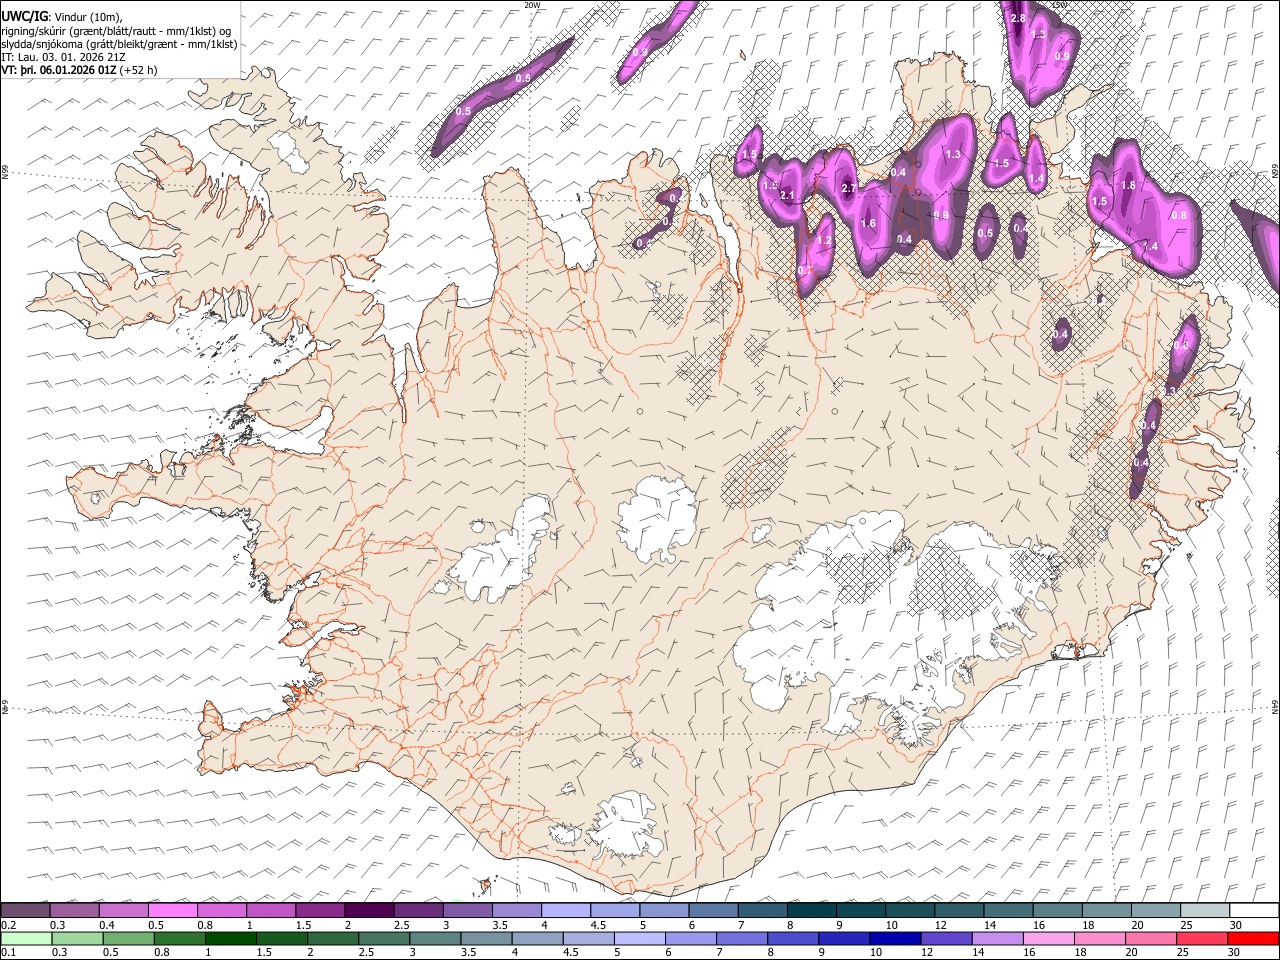Select the 'VT: þri. 06.01.2026 01Z' valid time
Viewport: 1280px width, 960px height.
(58, 71)
